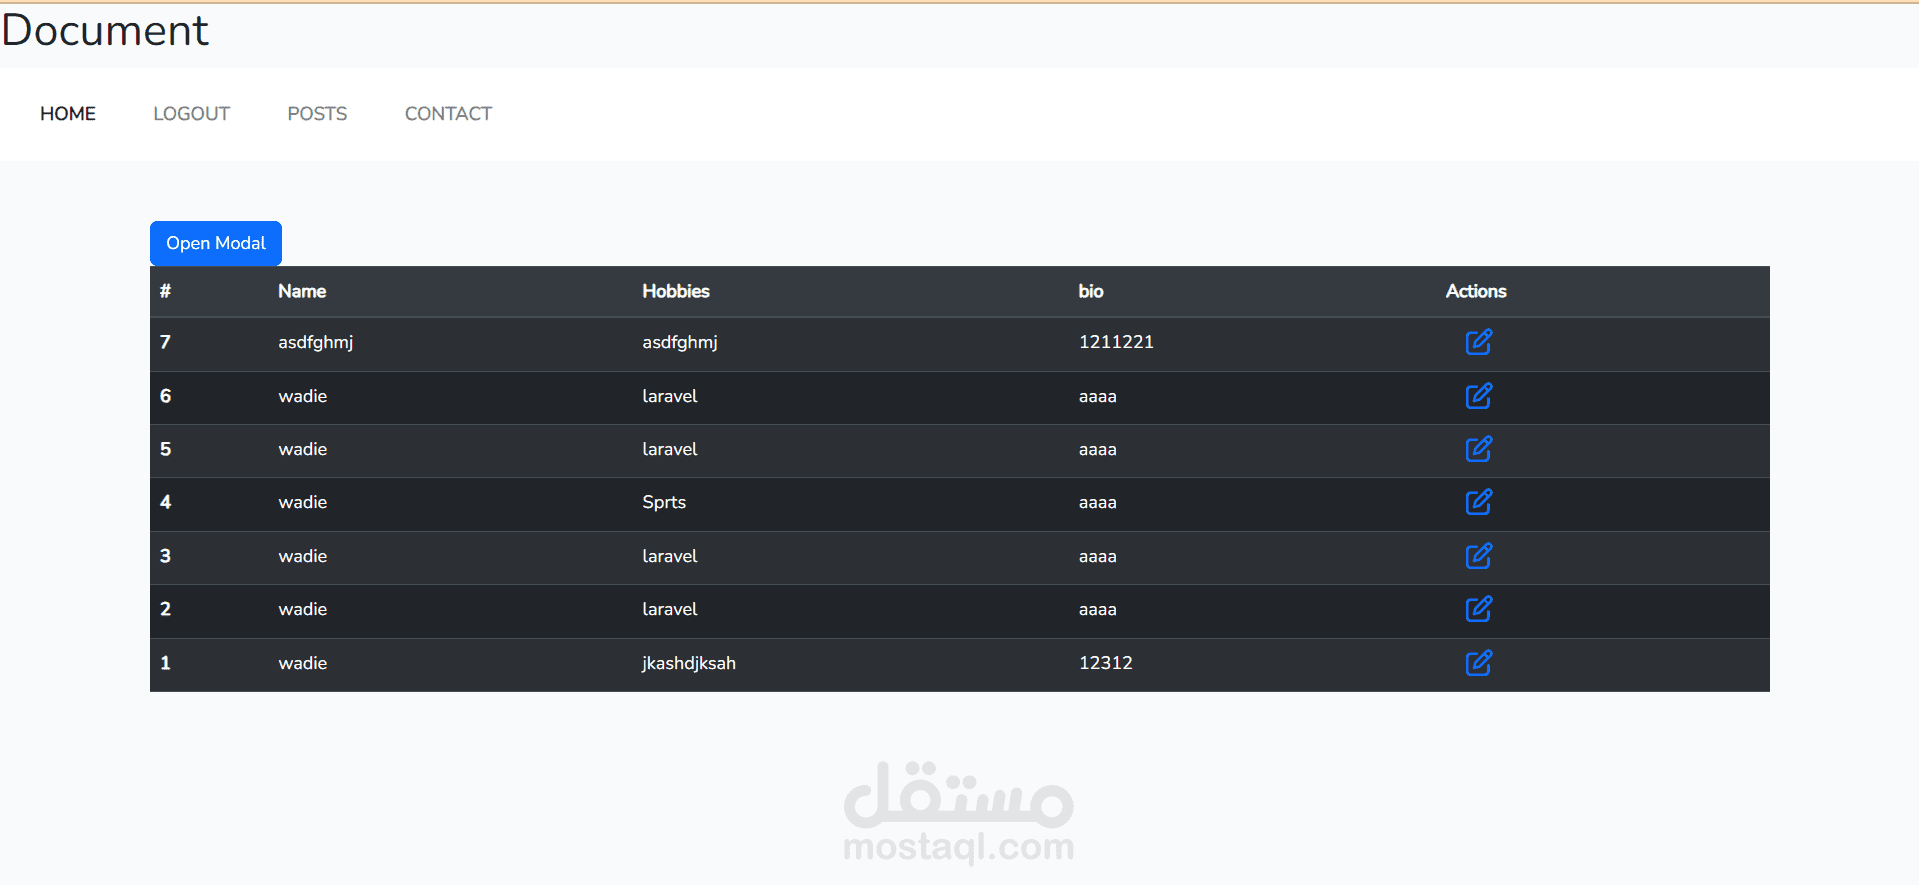Edit record number 2
This screenshot has height=885, width=1919.
[x=1478, y=609]
